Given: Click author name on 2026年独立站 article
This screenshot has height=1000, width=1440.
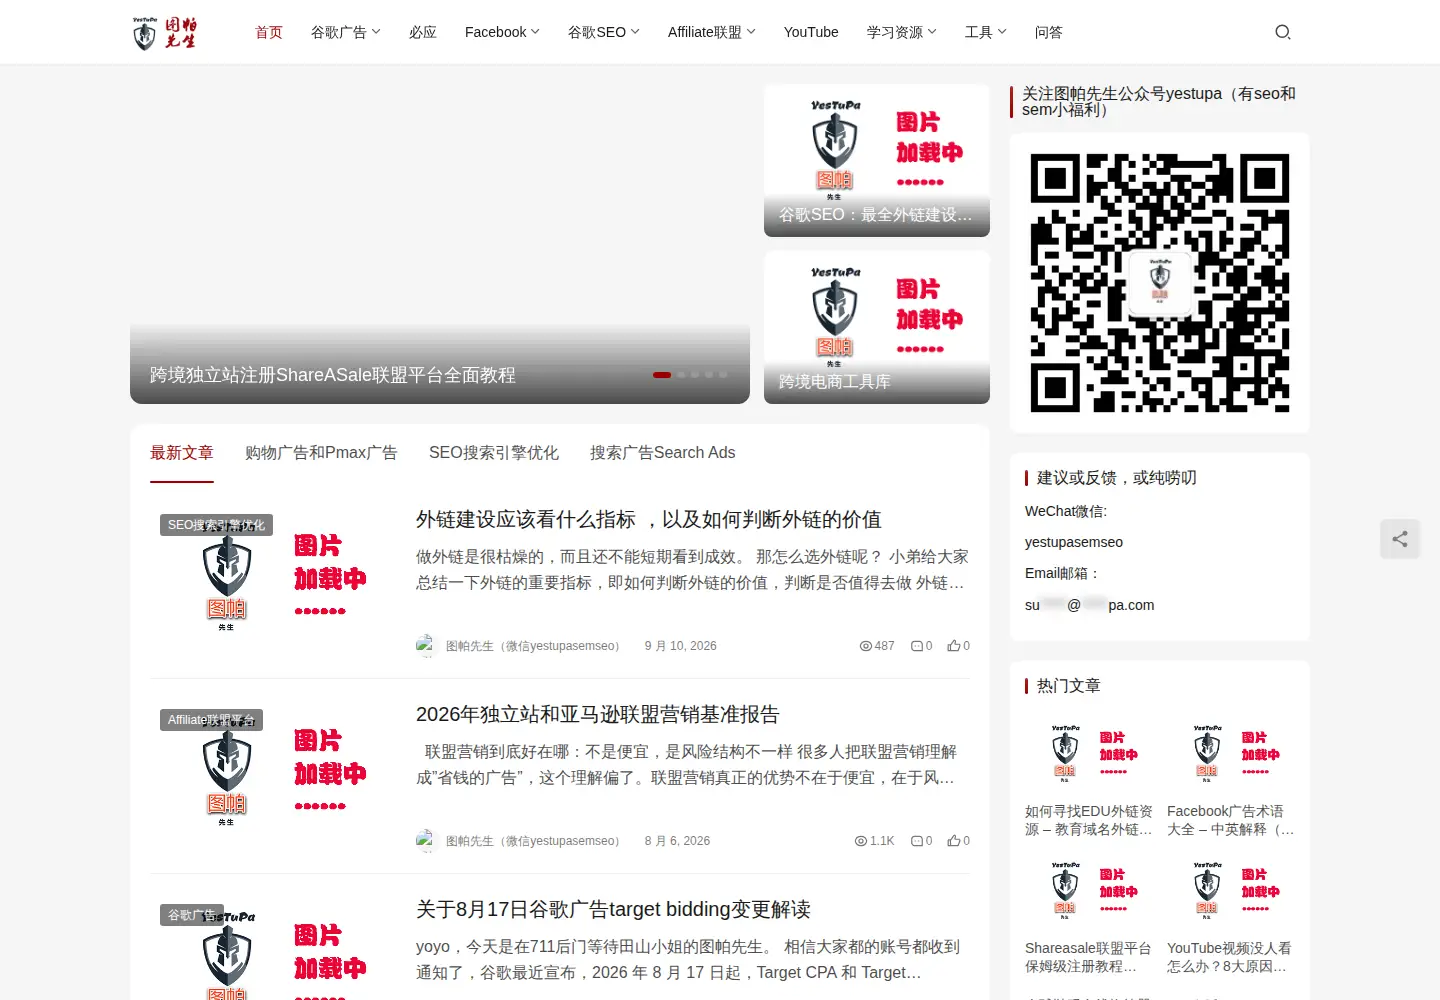Looking at the screenshot, I should tap(535, 841).
